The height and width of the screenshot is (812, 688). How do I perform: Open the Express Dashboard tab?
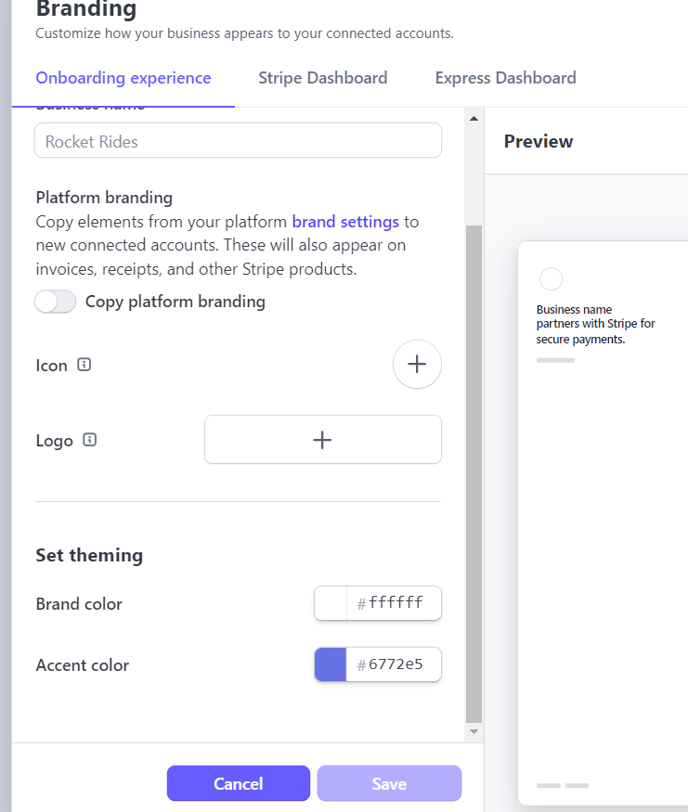pyautogui.click(x=505, y=78)
